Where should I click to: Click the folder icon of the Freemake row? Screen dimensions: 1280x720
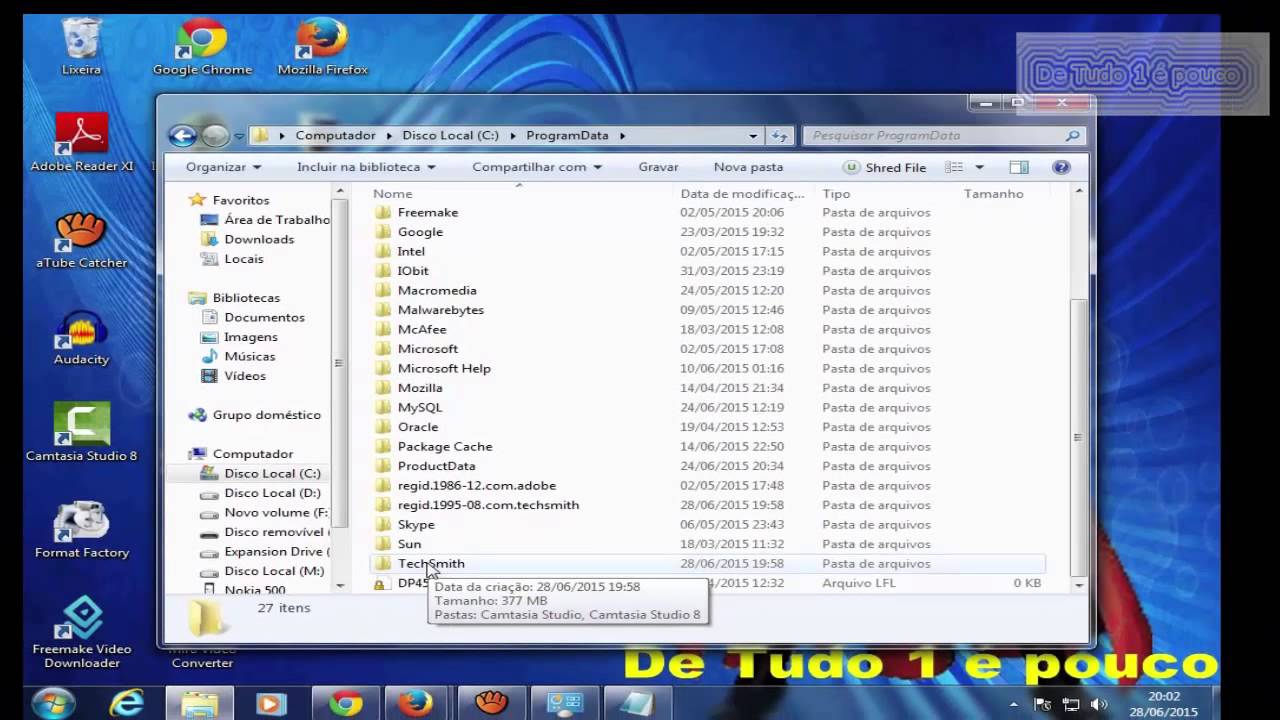[x=382, y=212]
